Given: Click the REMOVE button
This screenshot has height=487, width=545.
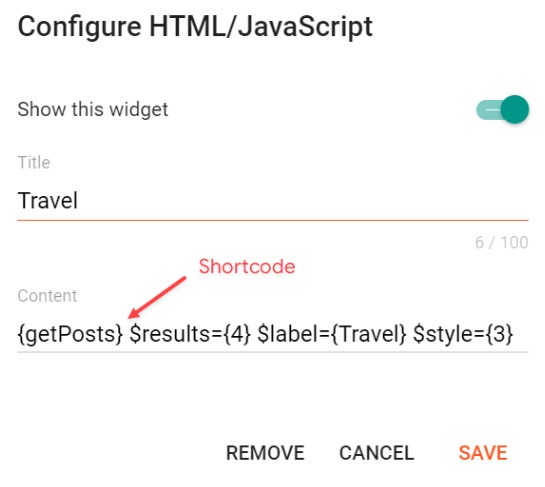Looking at the screenshot, I should tap(265, 453).
